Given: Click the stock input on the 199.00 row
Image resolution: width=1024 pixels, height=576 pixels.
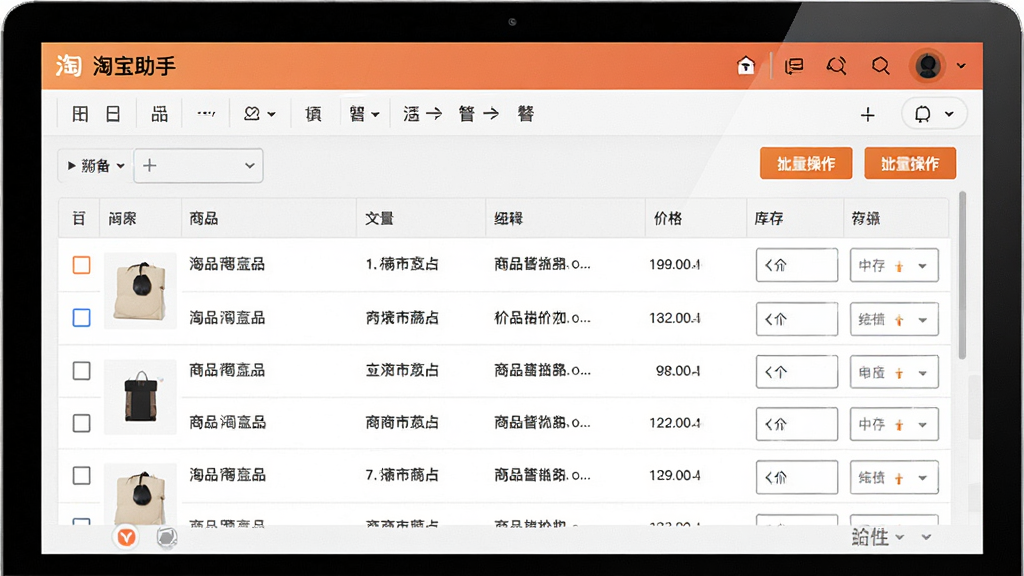Looking at the screenshot, I should pyautogui.click(x=797, y=265).
